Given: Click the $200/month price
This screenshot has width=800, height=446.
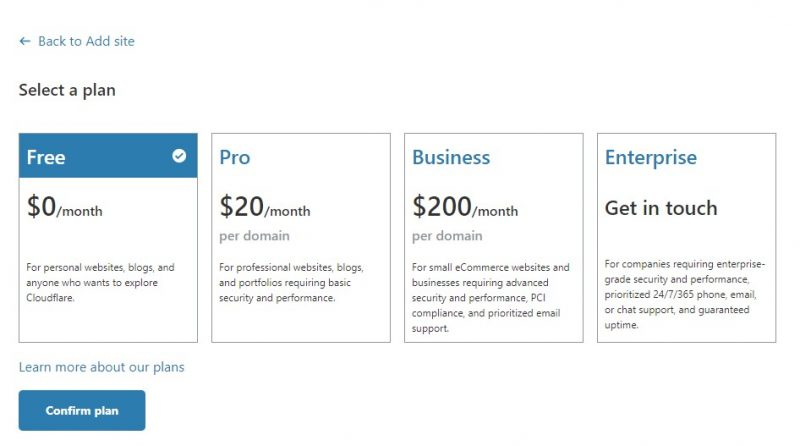Looking at the screenshot, I should 465,208.
